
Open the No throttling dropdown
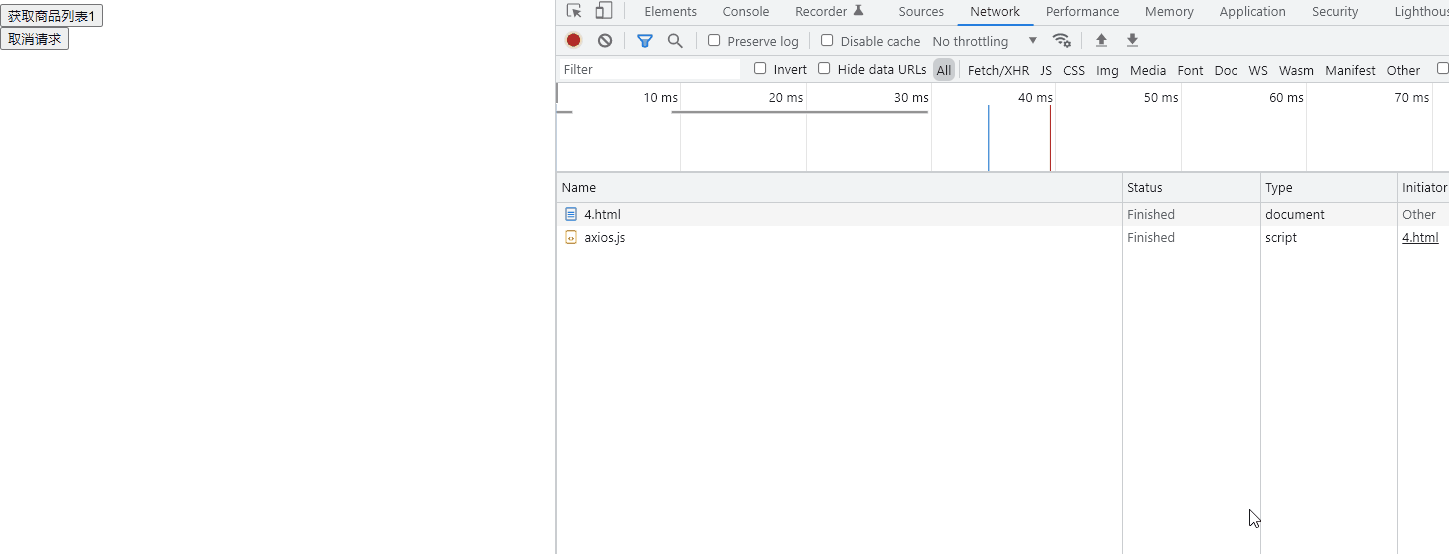[x=985, y=41]
